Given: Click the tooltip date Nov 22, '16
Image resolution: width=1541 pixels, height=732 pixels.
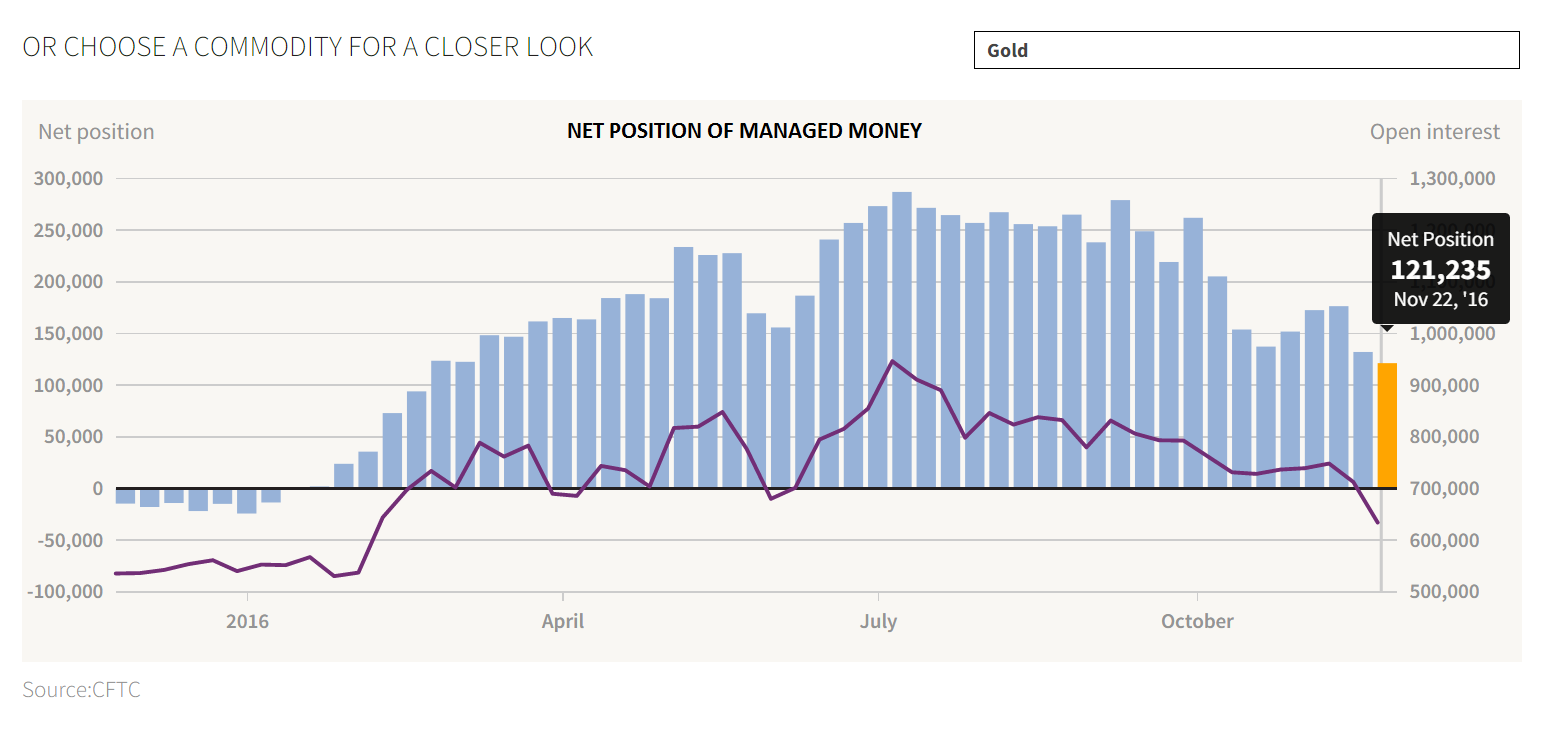Looking at the screenshot, I should (1440, 298).
